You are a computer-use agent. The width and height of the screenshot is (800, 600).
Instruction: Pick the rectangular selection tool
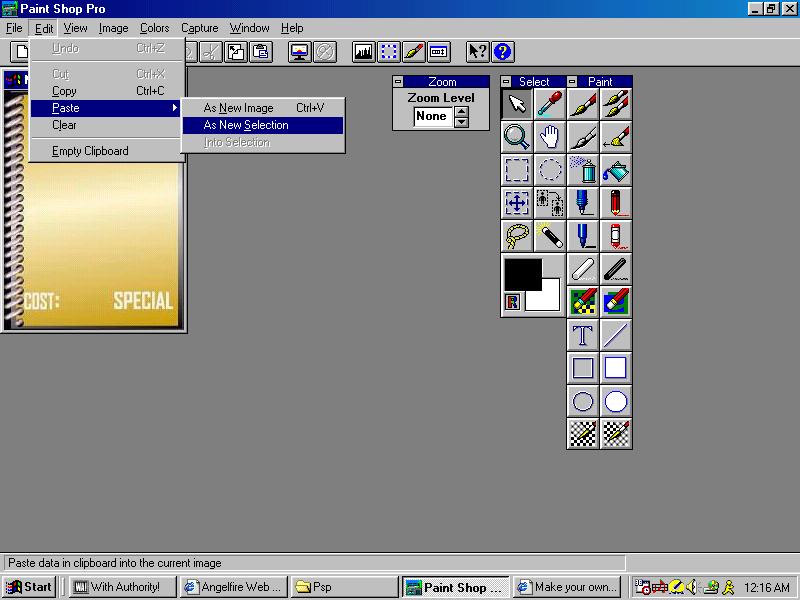click(517, 170)
